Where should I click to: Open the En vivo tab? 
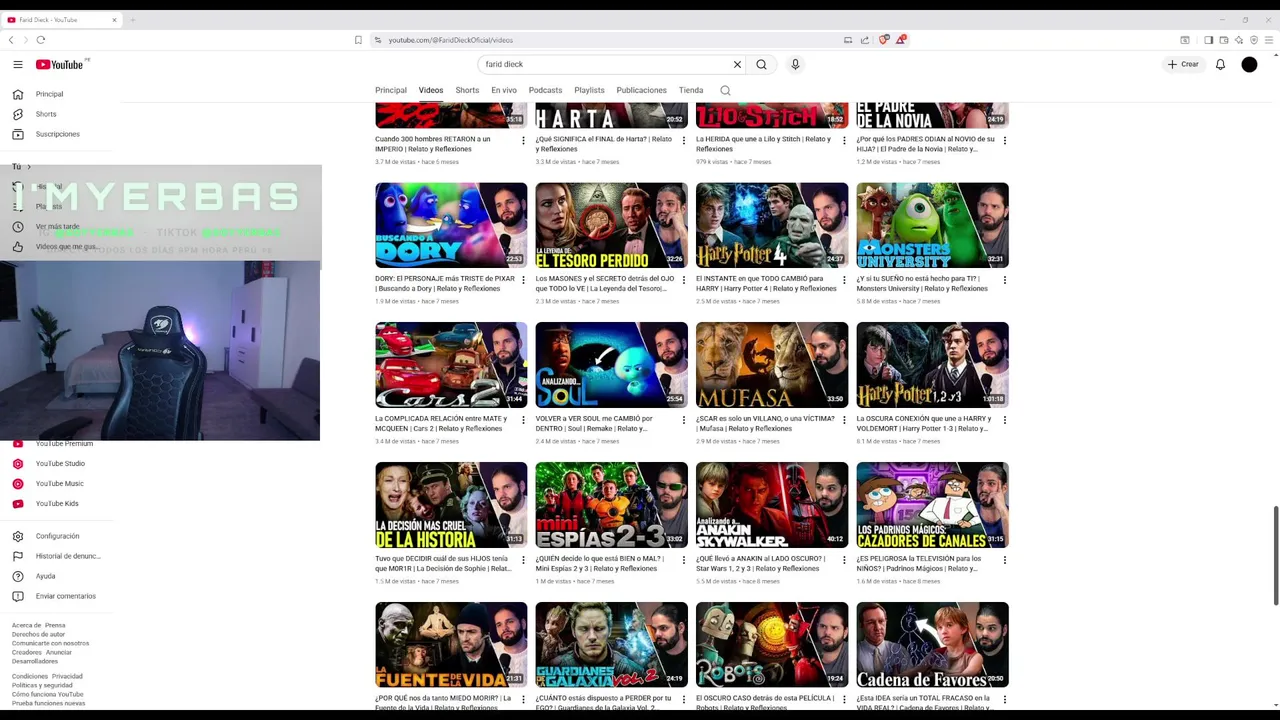pyautogui.click(x=504, y=90)
